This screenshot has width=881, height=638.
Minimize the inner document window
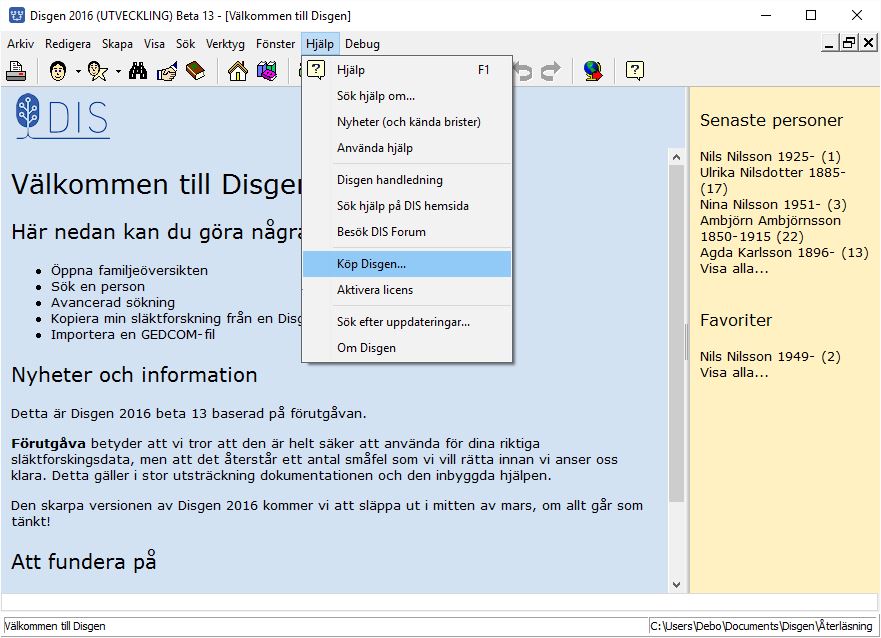click(829, 43)
